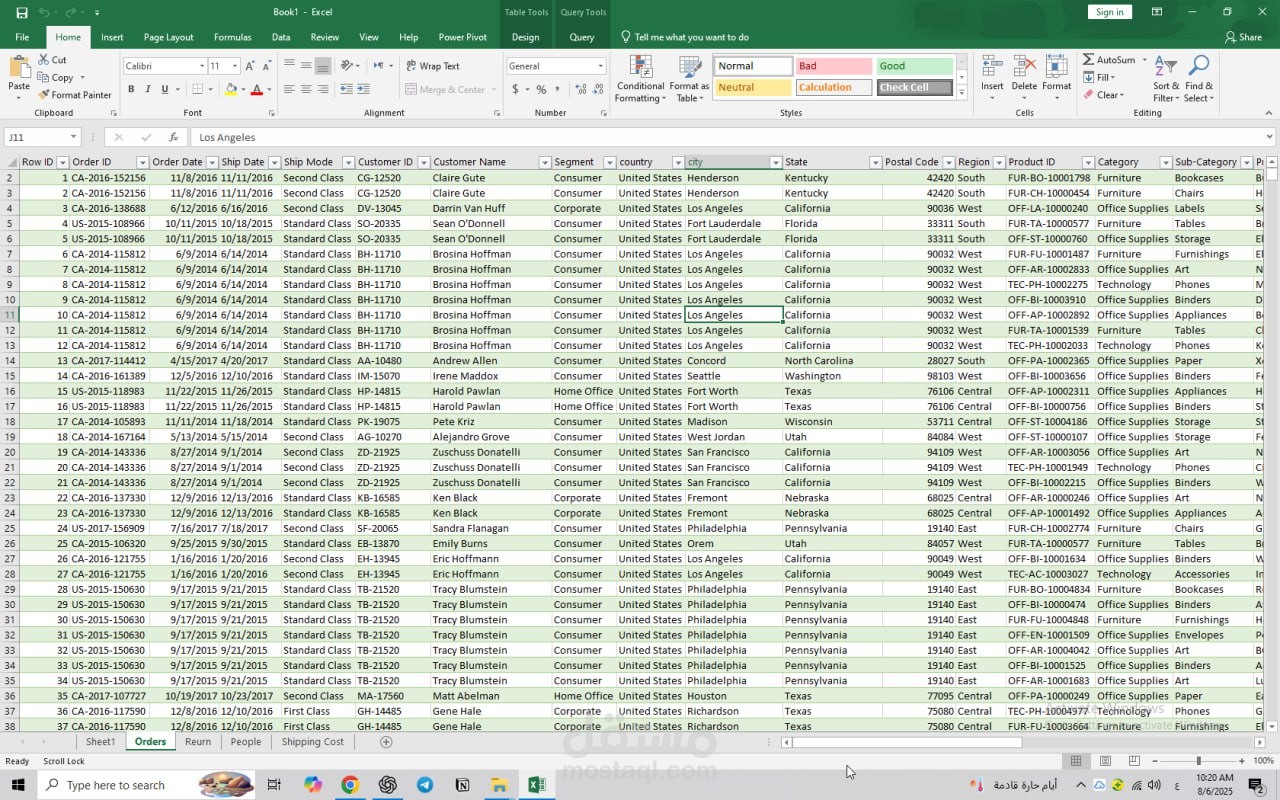Image resolution: width=1280 pixels, height=800 pixels.
Task: Switch to the Shipping Cost sheet
Action: click(x=312, y=742)
